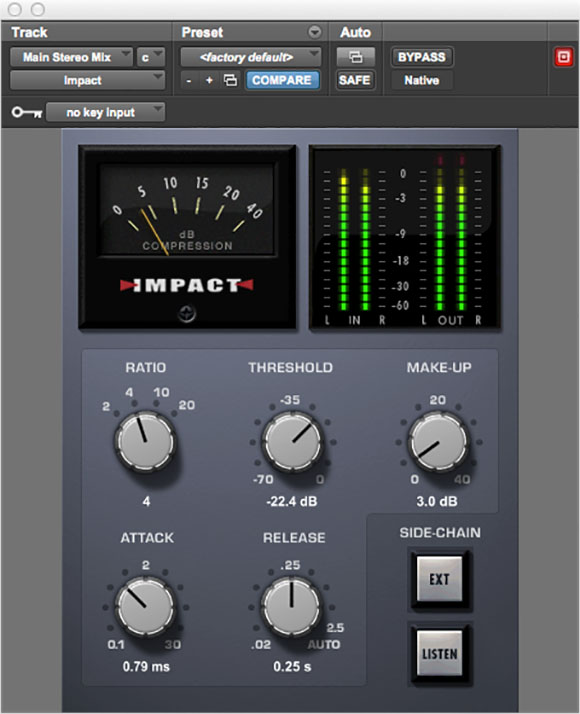Select the next preset with plus button
Screen dimensions: 580x714
pyautogui.click(x=209, y=81)
